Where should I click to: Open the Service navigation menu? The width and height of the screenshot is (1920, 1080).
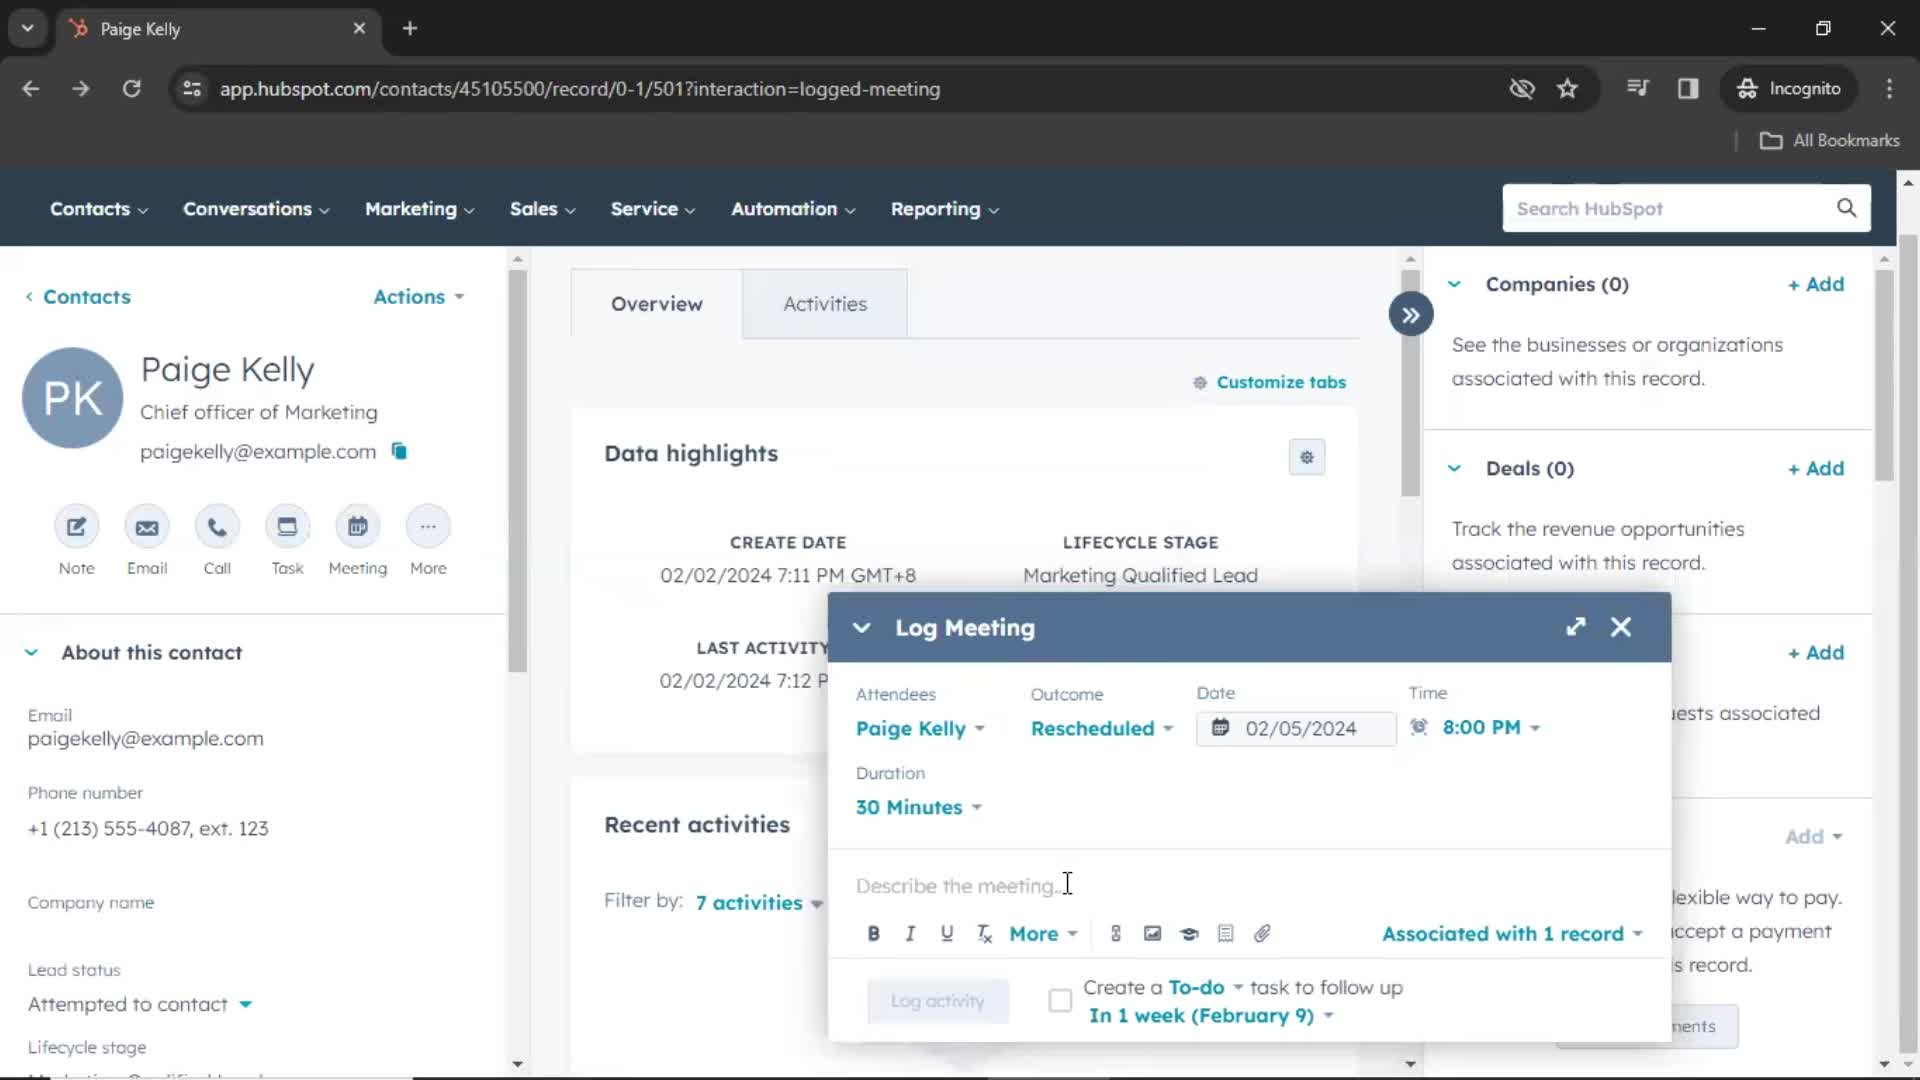click(x=653, y=209)
